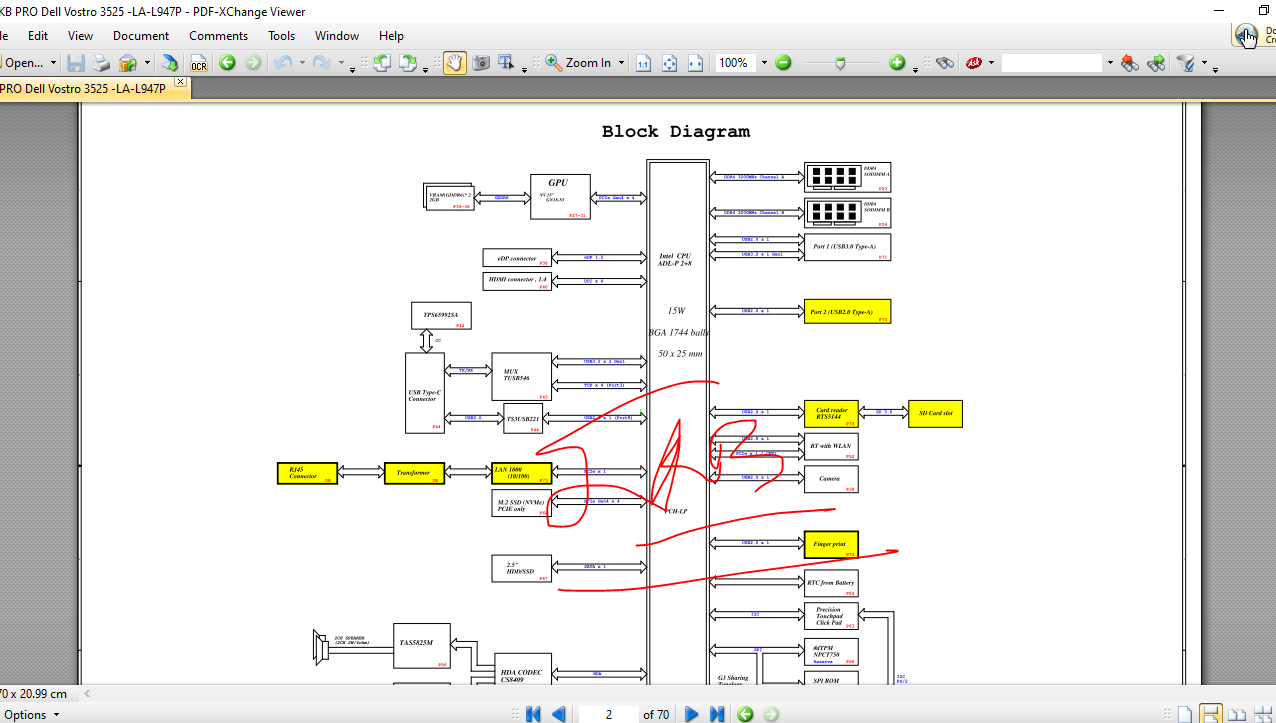Fit the whole page in window

[669, 63]
